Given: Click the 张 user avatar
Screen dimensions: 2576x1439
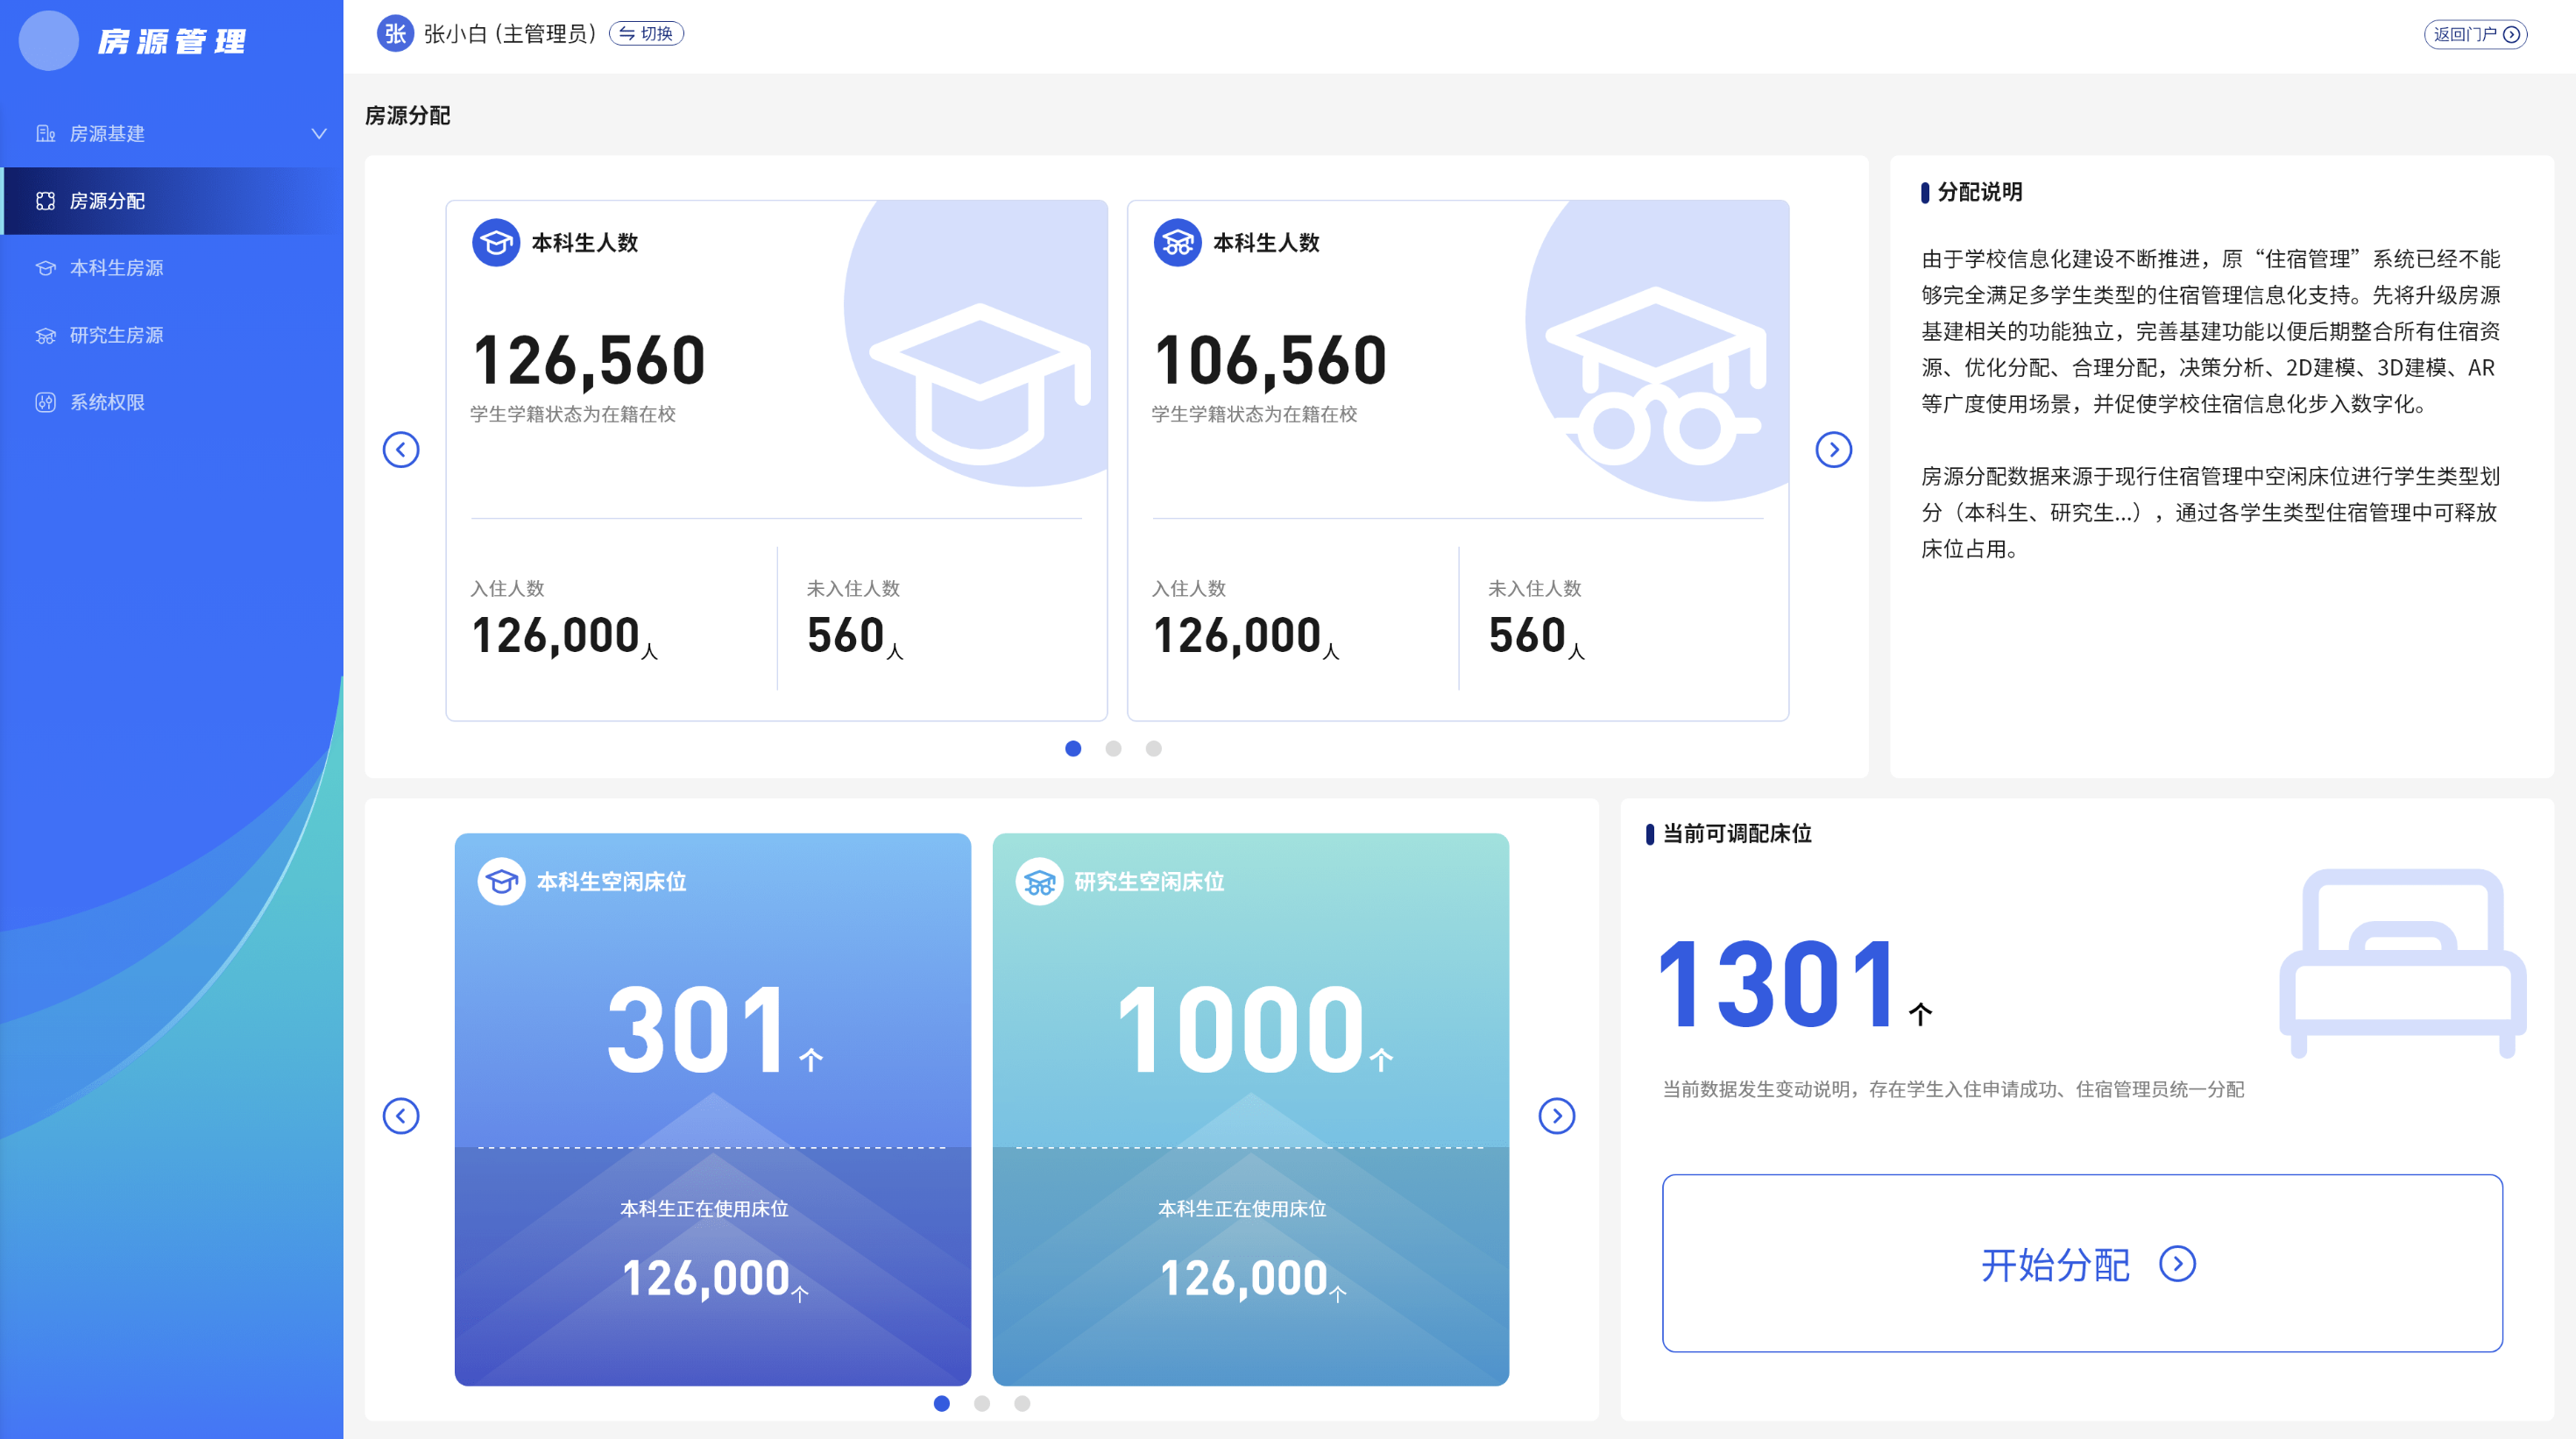Looking at the screenshot, I should pos(395,33).
